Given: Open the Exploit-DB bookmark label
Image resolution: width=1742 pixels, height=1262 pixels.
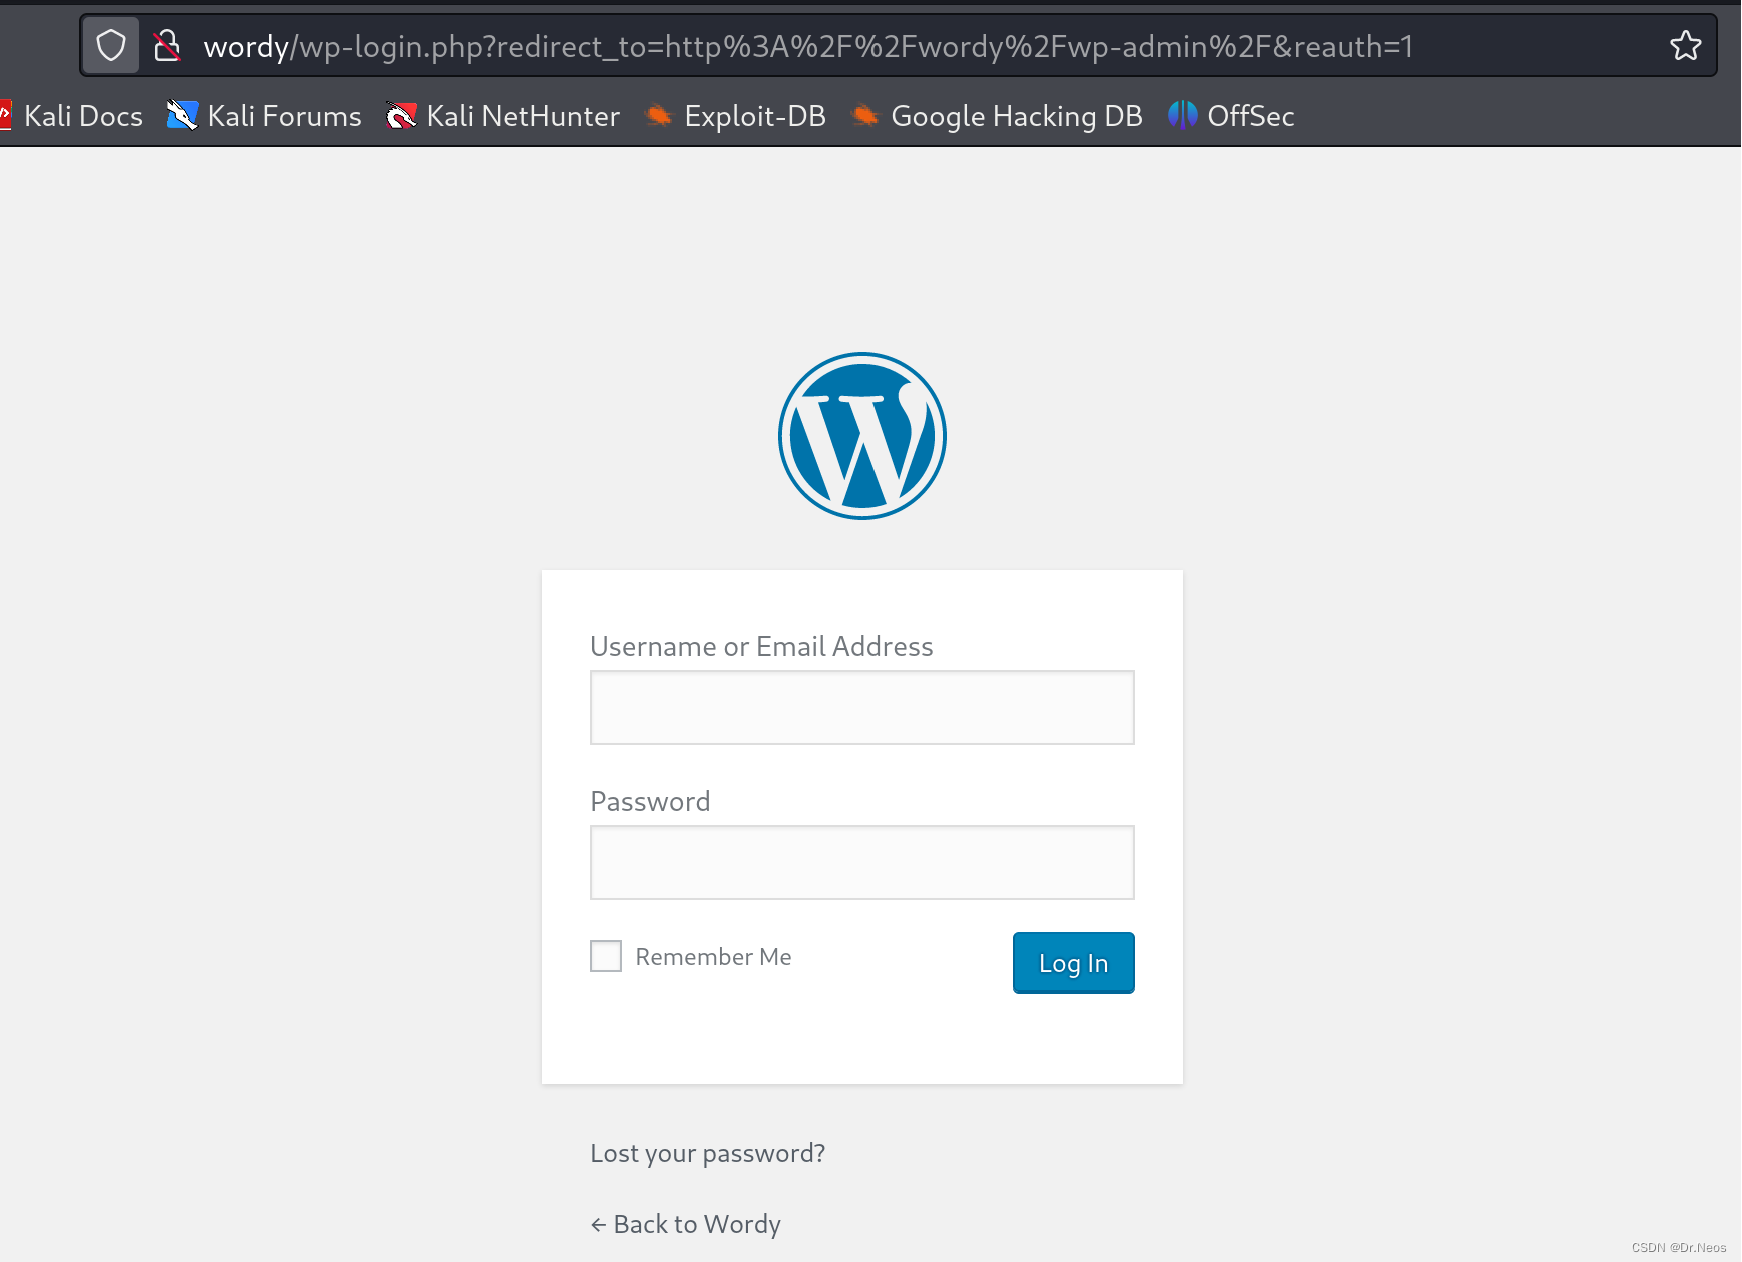Looking at the screenshot, I should point(755,116).
